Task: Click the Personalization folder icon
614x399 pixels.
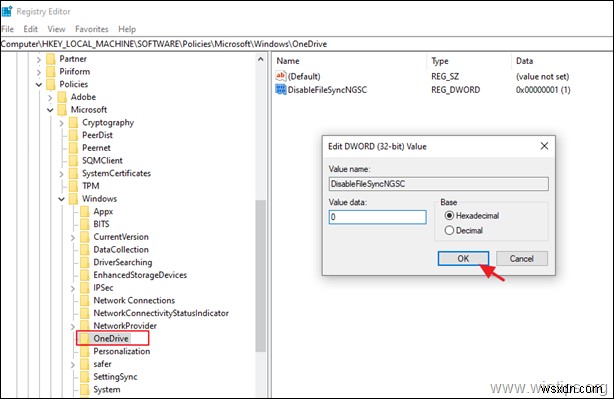Action: (x=85, y=352)
